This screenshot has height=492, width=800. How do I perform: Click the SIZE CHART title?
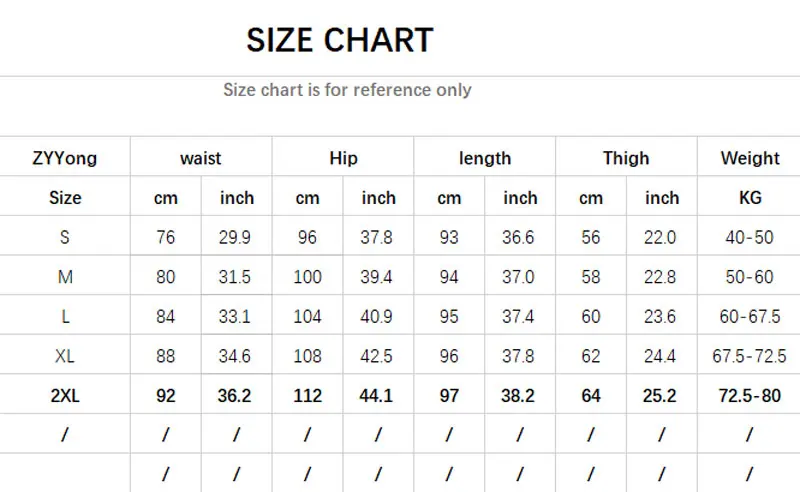pyautogui.click(x=340, y=40)
